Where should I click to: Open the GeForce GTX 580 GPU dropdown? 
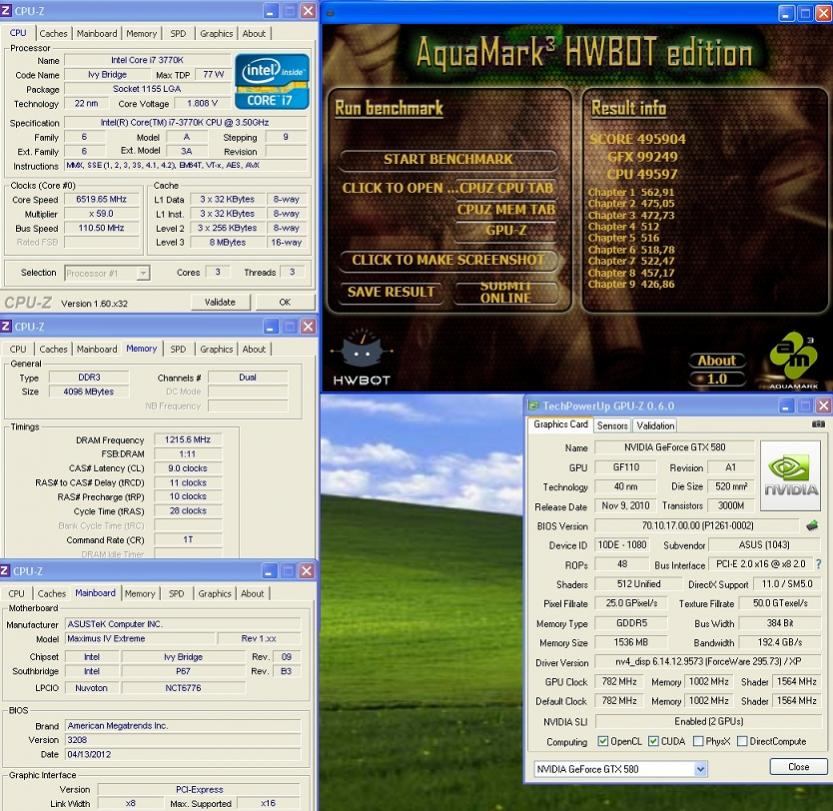point(700,769)
